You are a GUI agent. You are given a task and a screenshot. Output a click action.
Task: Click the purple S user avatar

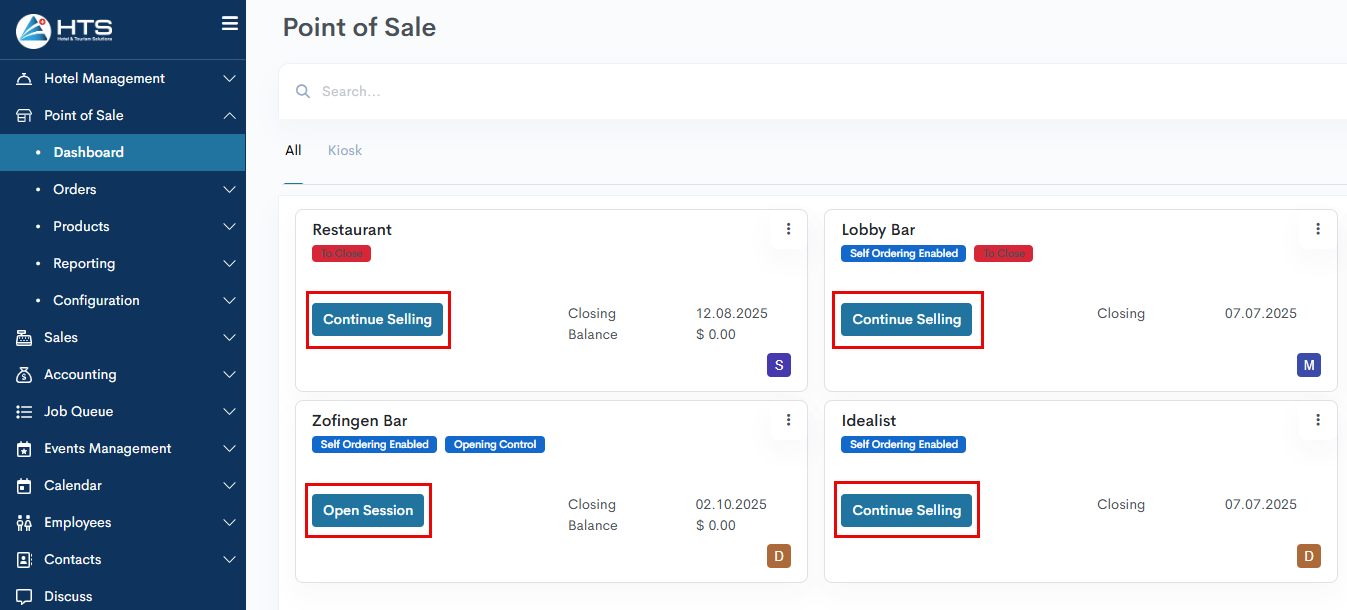(x=779, y=365)
